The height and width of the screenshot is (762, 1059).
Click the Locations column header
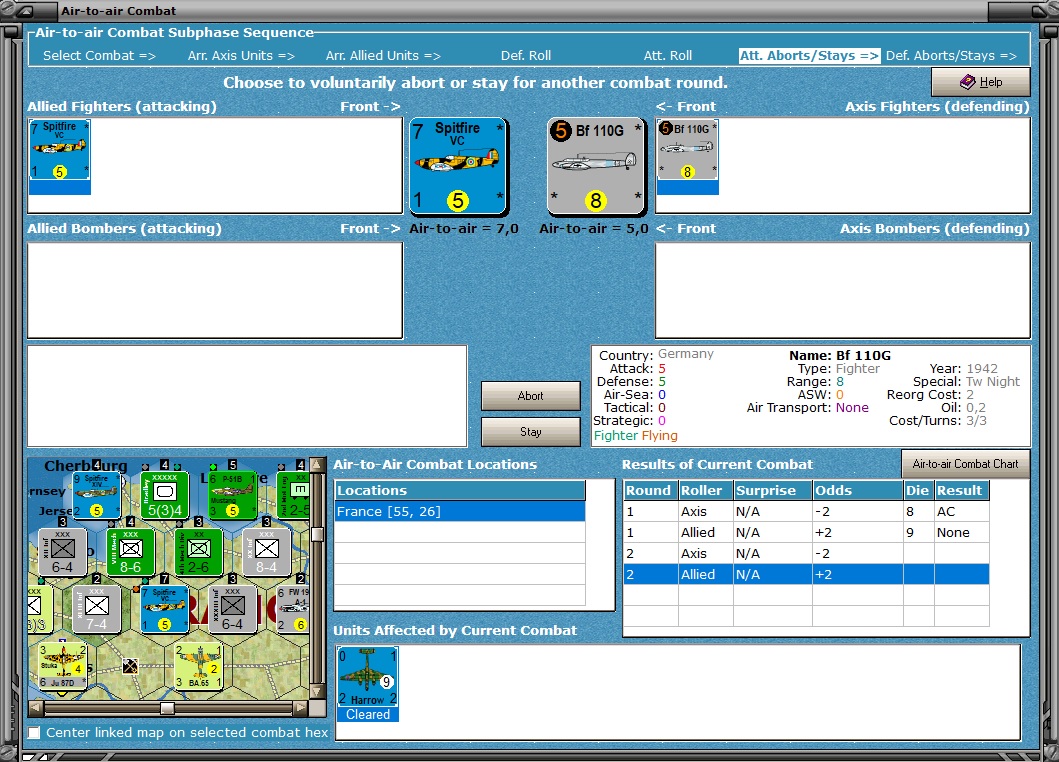[460, 490]
